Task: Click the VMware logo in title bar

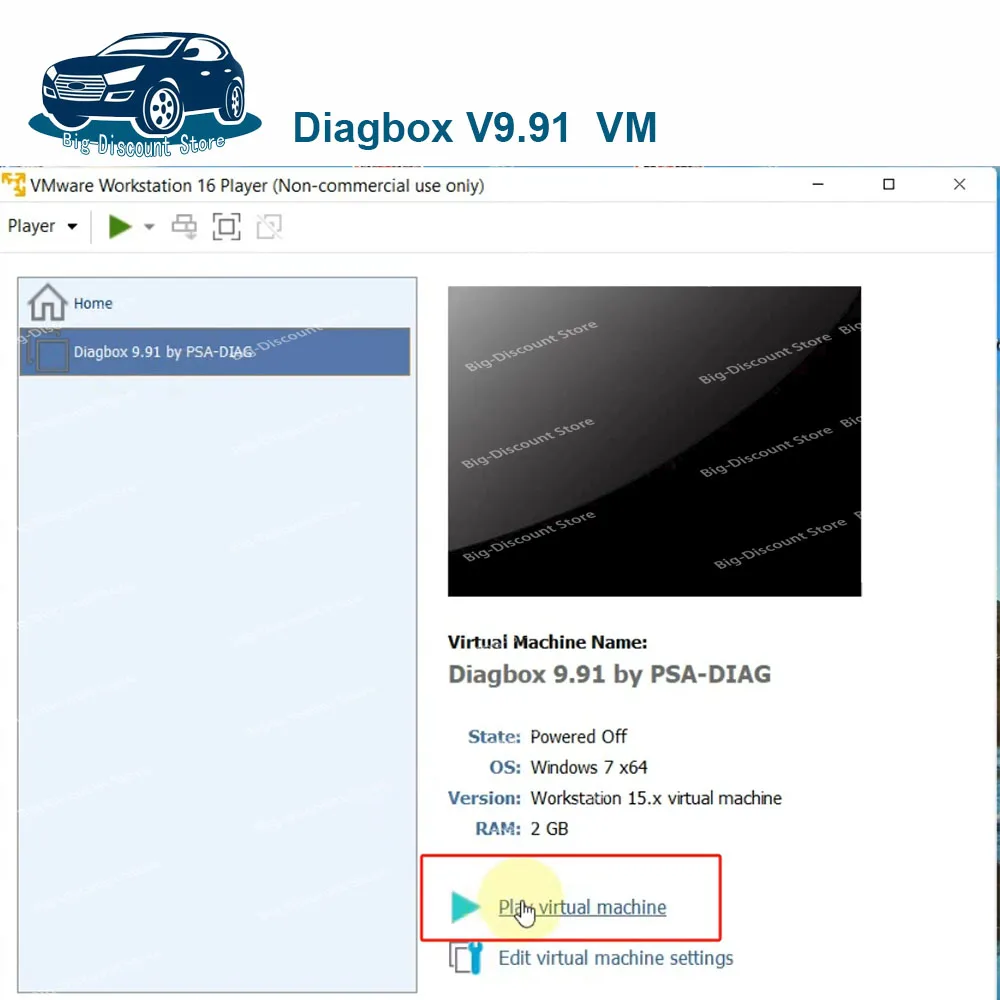Action: point(13,185)
